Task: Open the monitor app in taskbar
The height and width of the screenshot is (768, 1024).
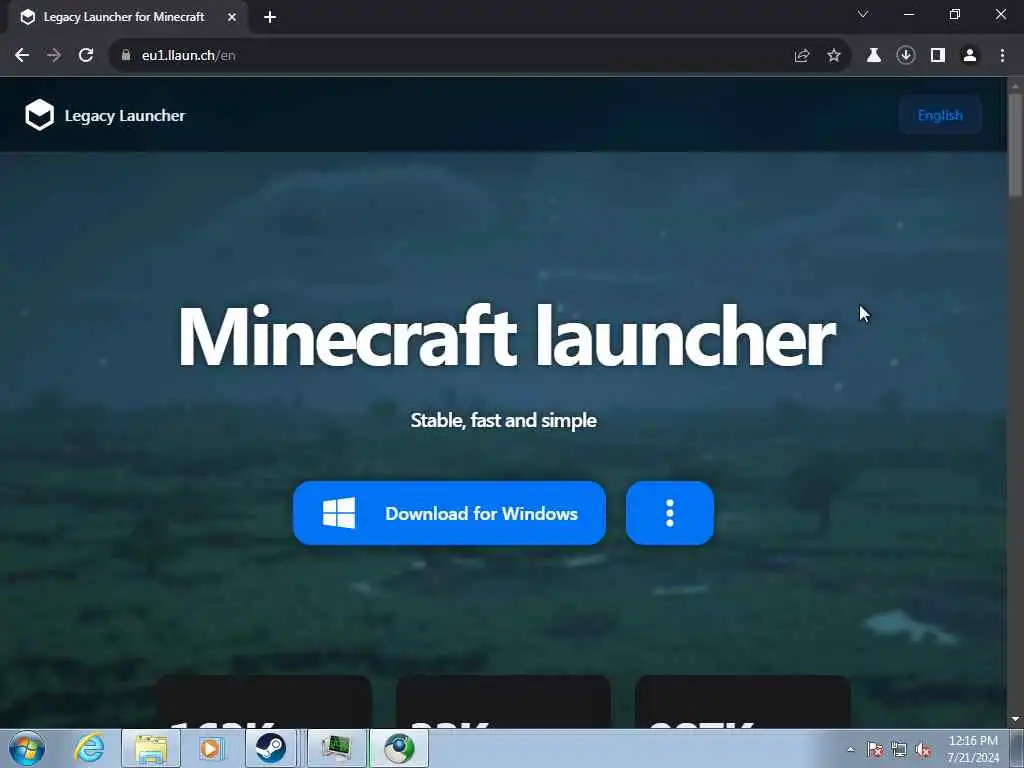Action: tap(336, 748)
